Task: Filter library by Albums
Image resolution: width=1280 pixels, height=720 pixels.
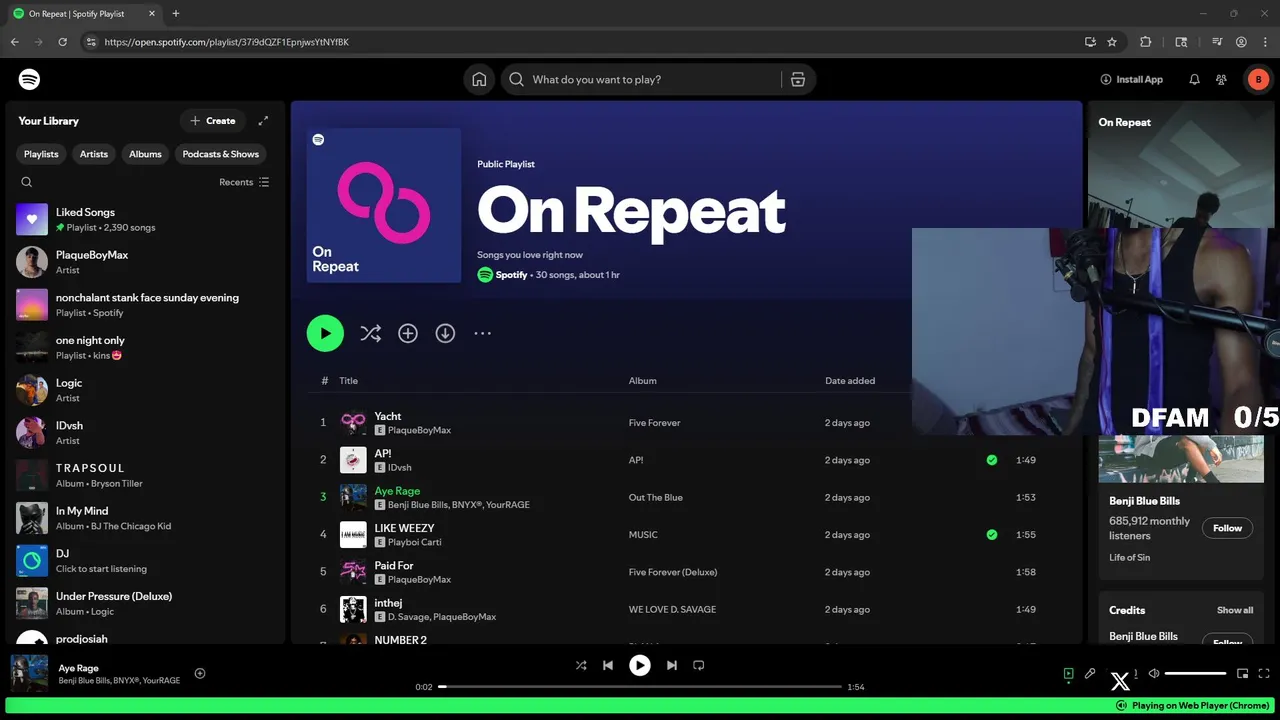Action: pyautogui.click(x=145, y=154)
